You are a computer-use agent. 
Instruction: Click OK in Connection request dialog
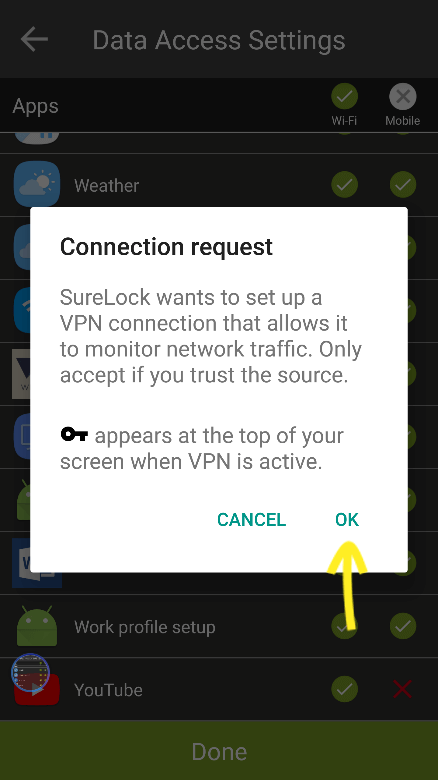tap(347, 519)
